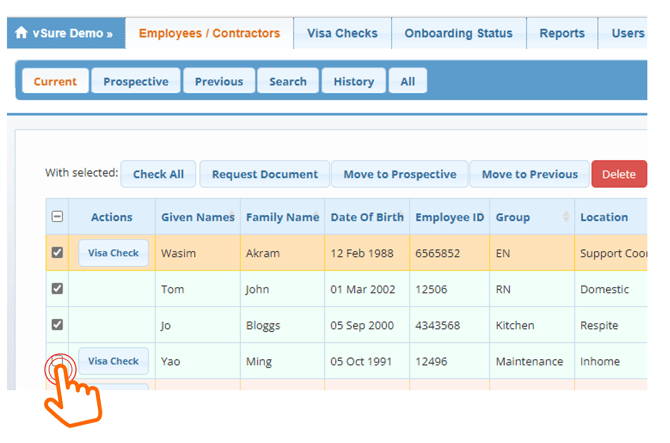Viewport: 670px width, 443px height.
Task: Open the Search sub-tab
Action: [x=288, y=82]
